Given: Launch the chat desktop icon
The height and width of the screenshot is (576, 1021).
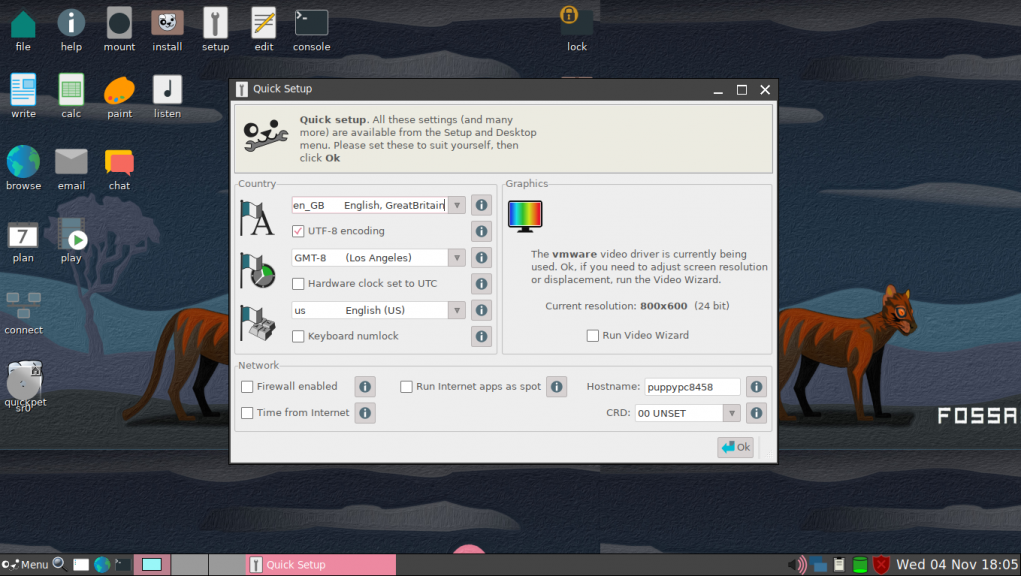Looking at the screenshot, I should pyautogui.click(x=119, y=168).
